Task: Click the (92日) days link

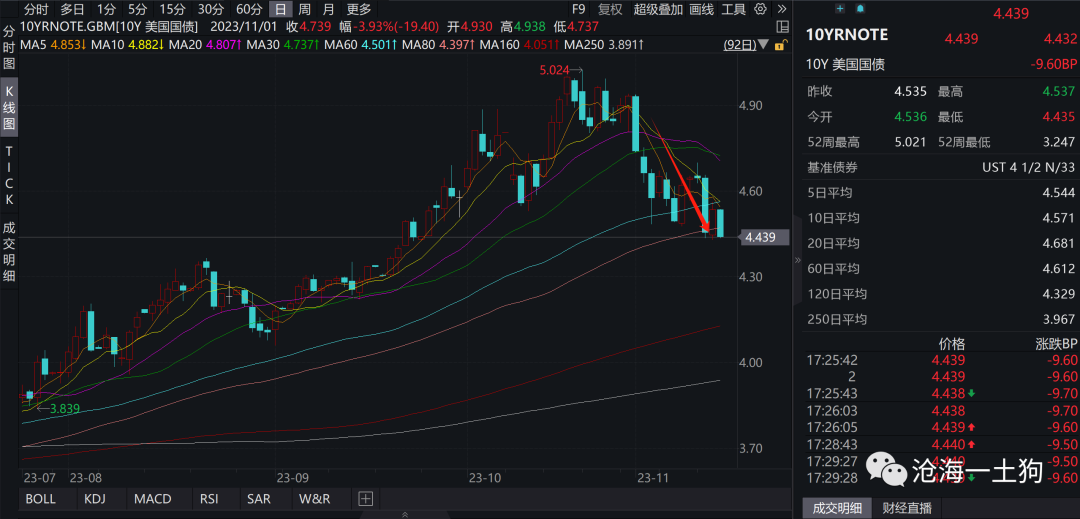Action: point(740,45)
